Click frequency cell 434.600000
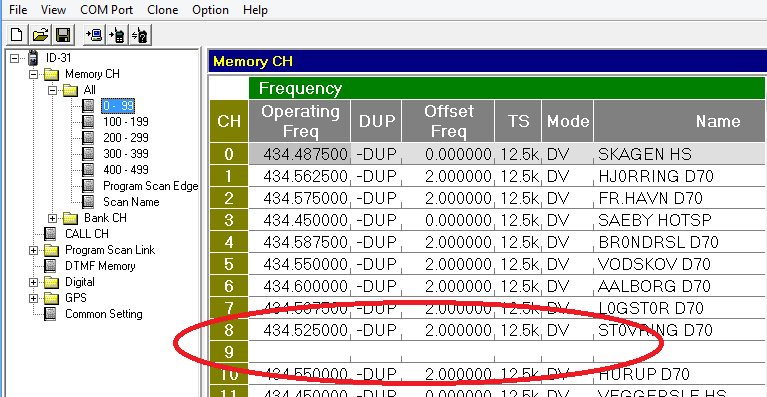Screen dimensions: 767x397 point(299,287)
